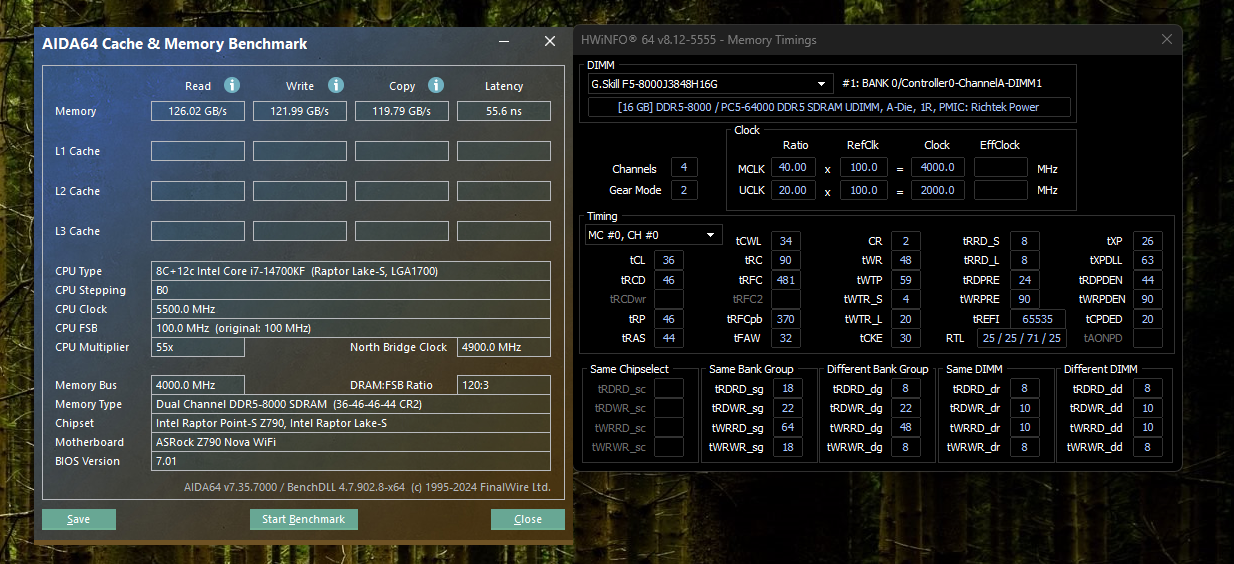Click the Chipset Intel Raptor Point-S Z790 field
Viewport: 1234px width, 564px height.
click(351, 423)
